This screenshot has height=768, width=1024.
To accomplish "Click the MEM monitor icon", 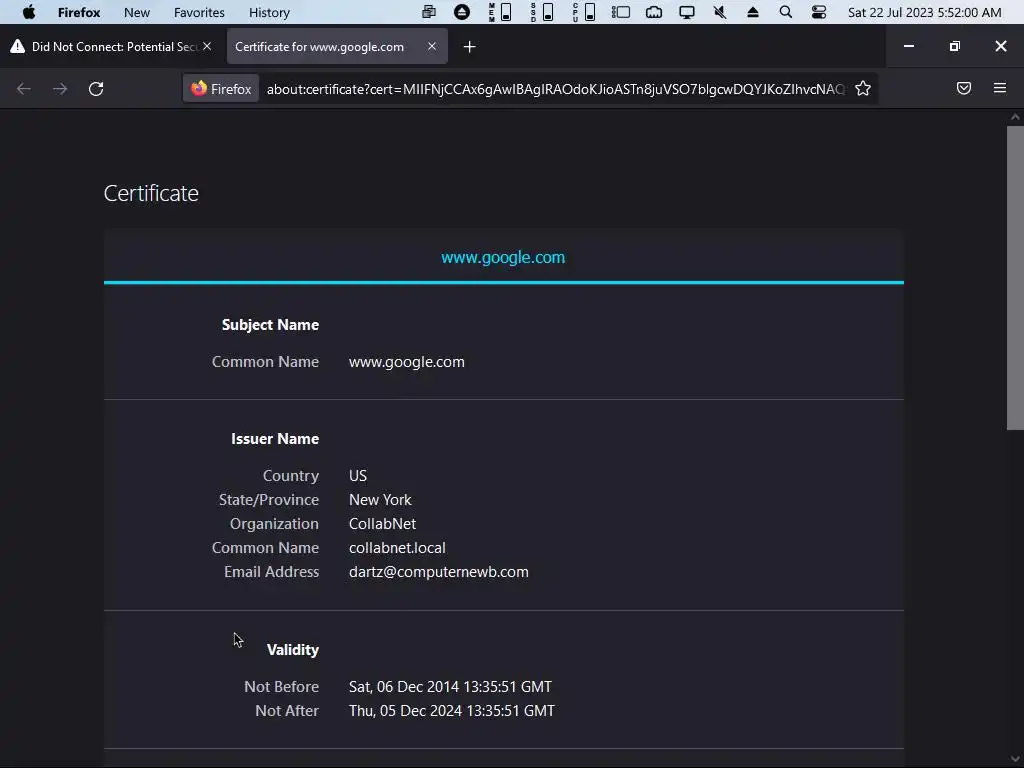I will coord(500,12).
